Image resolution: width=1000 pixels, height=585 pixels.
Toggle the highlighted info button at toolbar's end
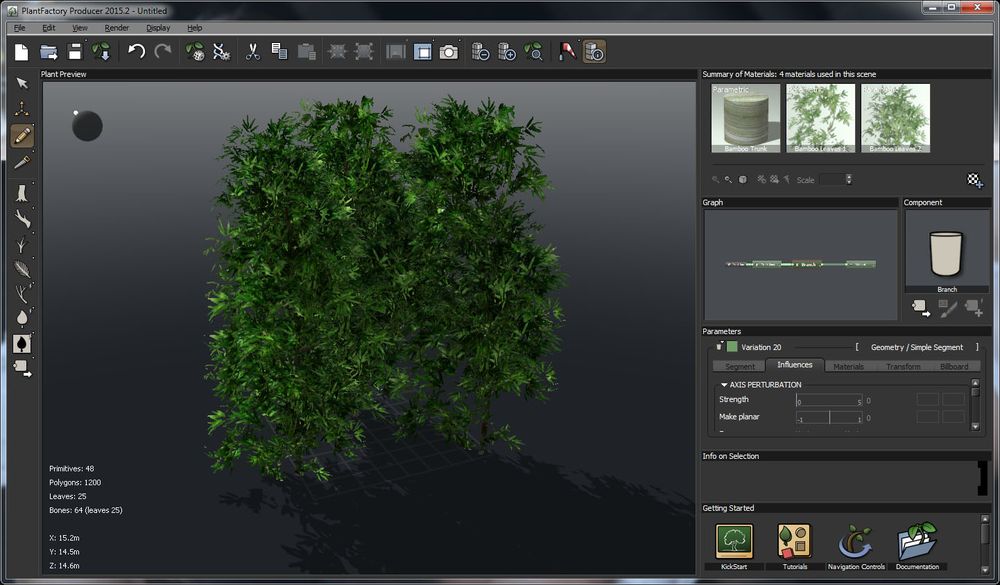(x=596, y=52)
